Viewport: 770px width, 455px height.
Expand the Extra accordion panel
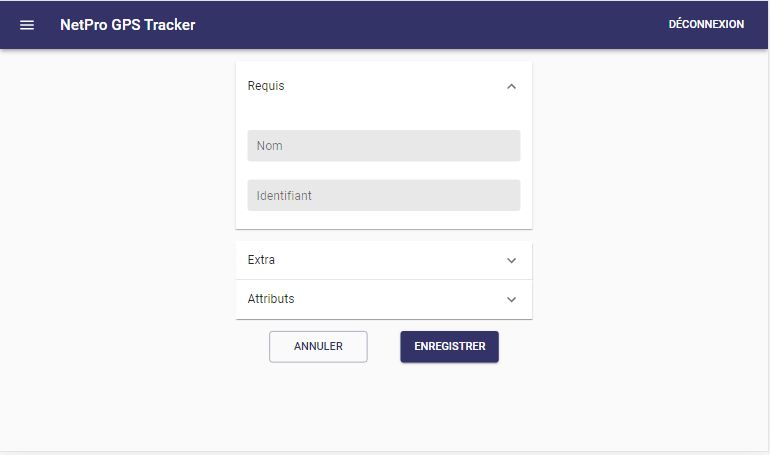point(383,260)
